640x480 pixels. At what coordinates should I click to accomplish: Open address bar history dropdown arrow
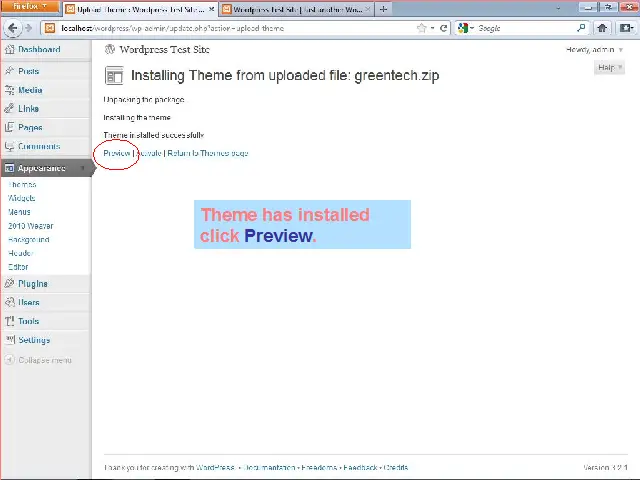coord(432,28)
